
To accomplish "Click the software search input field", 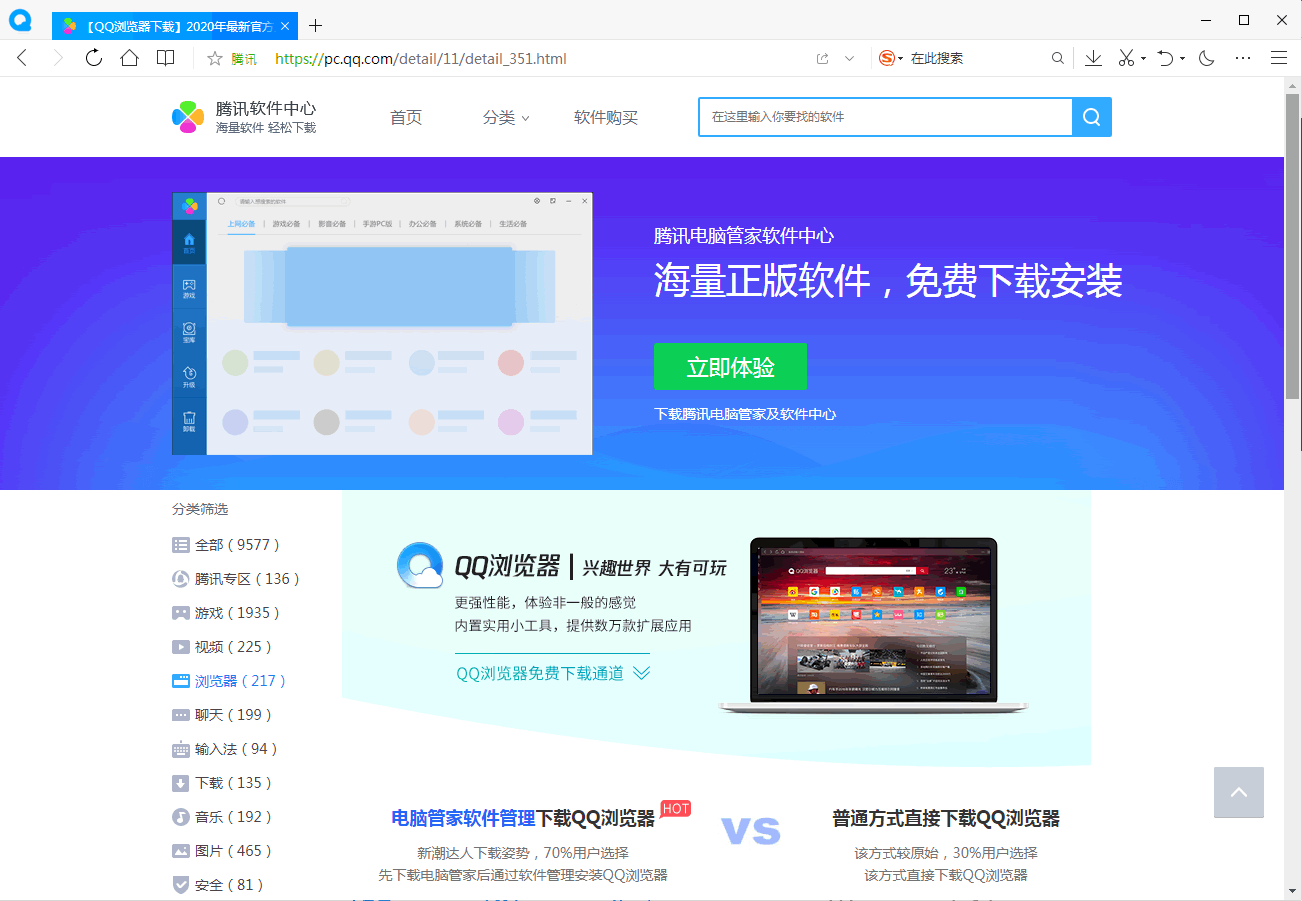I will point(885,117).
